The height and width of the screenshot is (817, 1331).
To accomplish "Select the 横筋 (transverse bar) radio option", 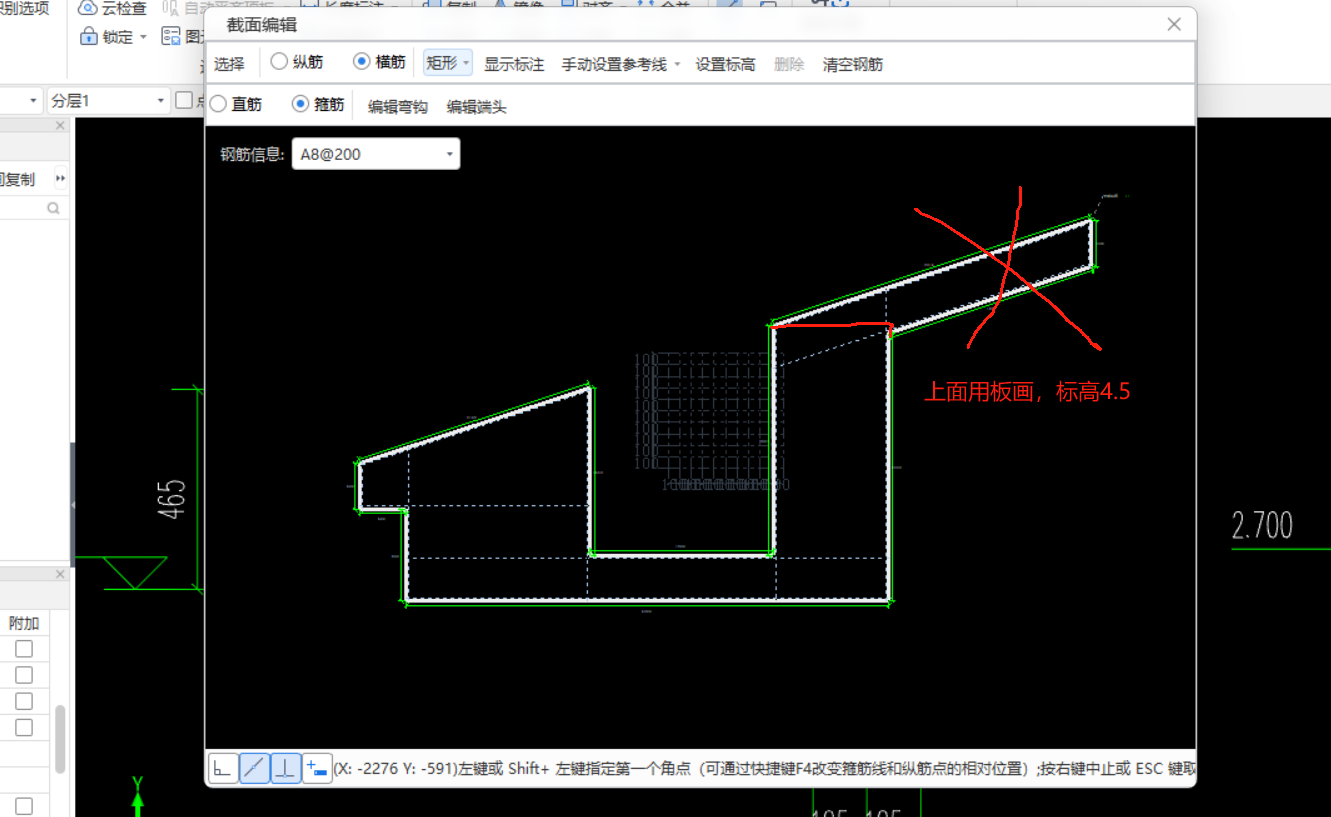I will click(361, 62).
